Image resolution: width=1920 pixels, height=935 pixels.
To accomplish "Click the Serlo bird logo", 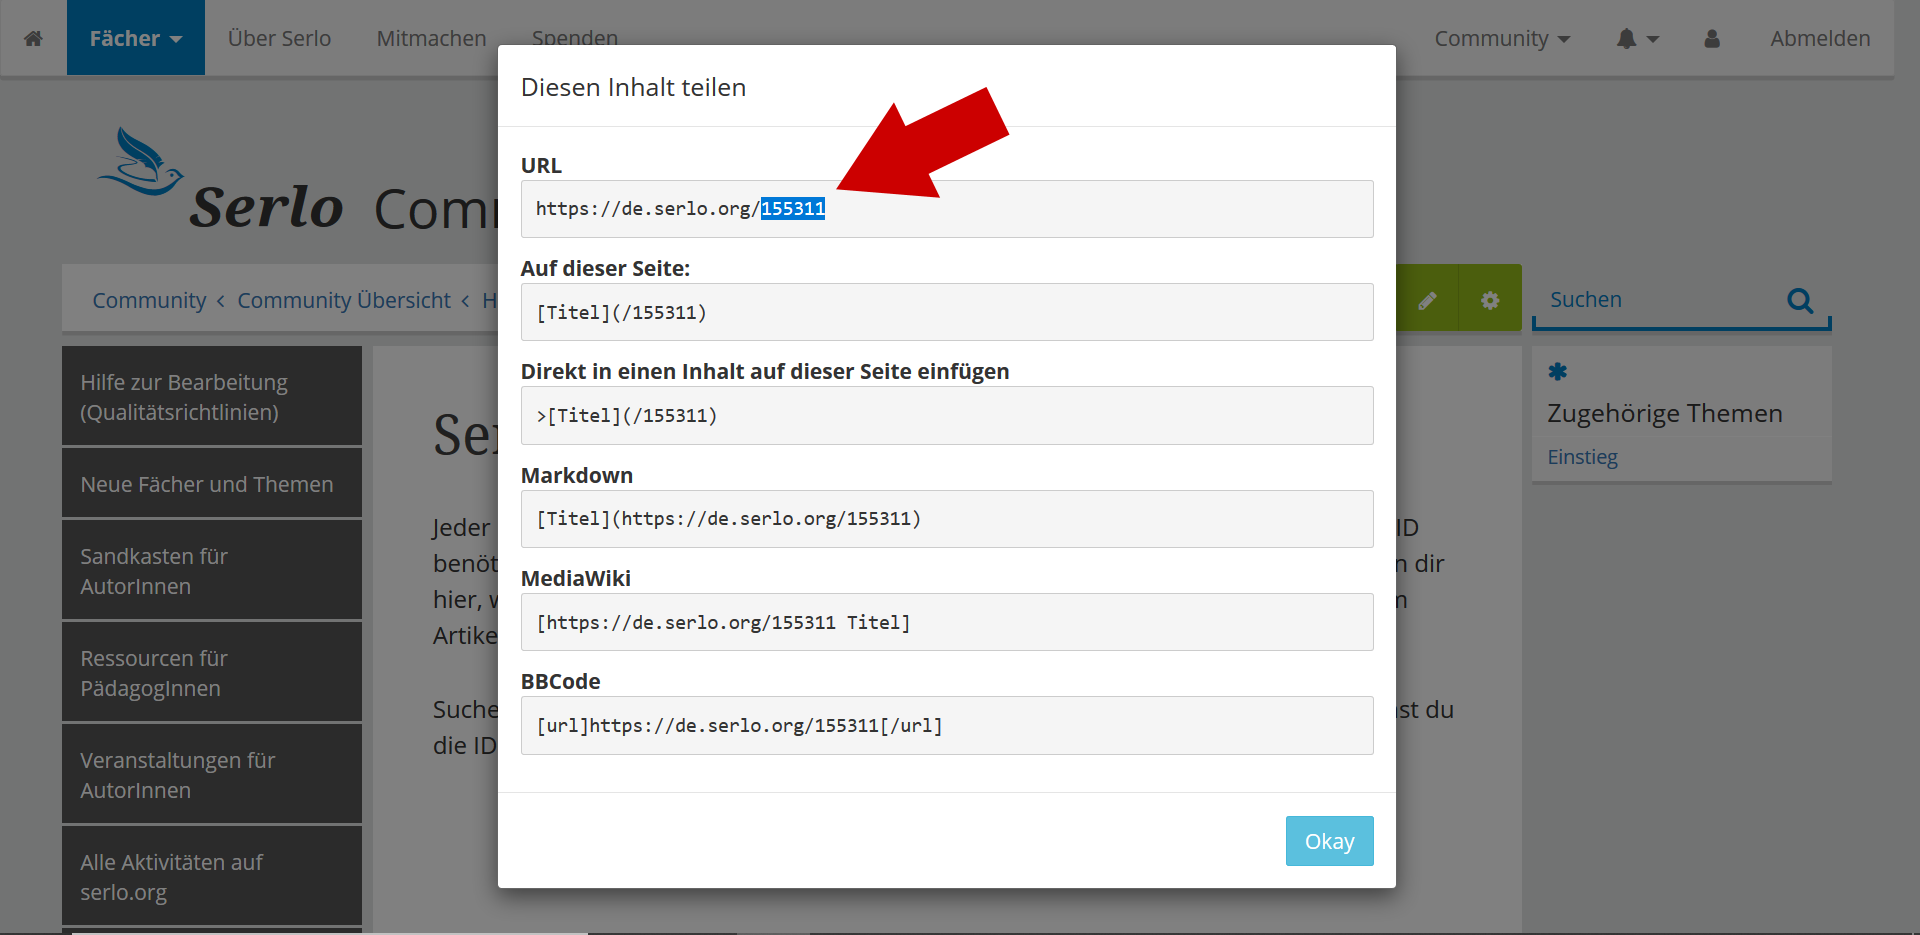I will [x=141, y=161].
